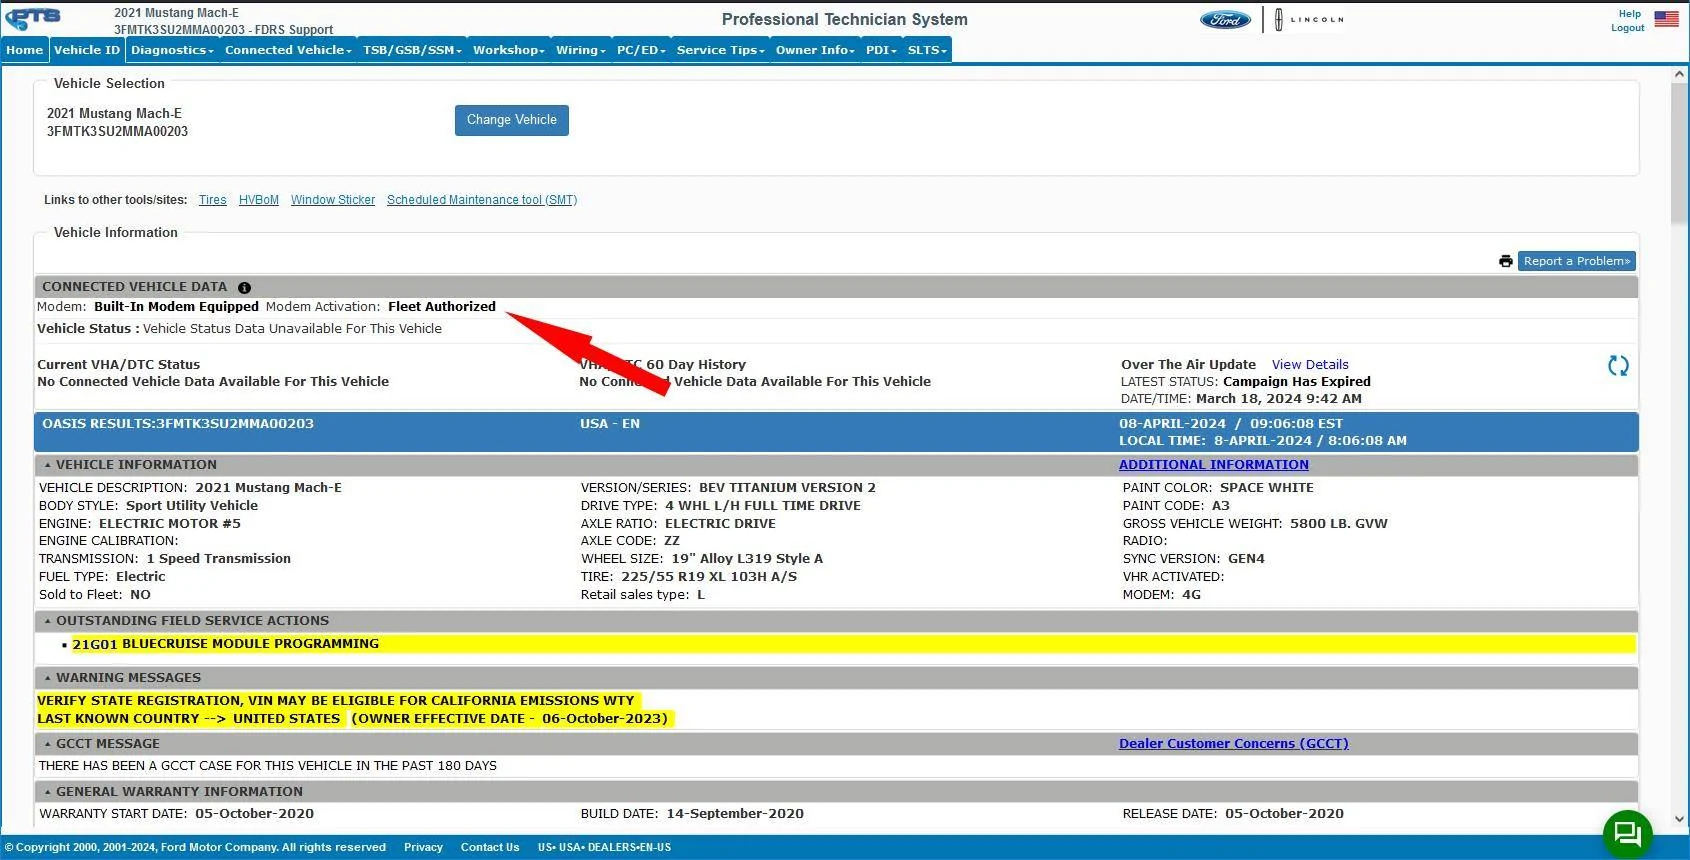Click the VIN 3FMTK3SU2MMA00203 in Vehicle Selection

coord(117,132)
